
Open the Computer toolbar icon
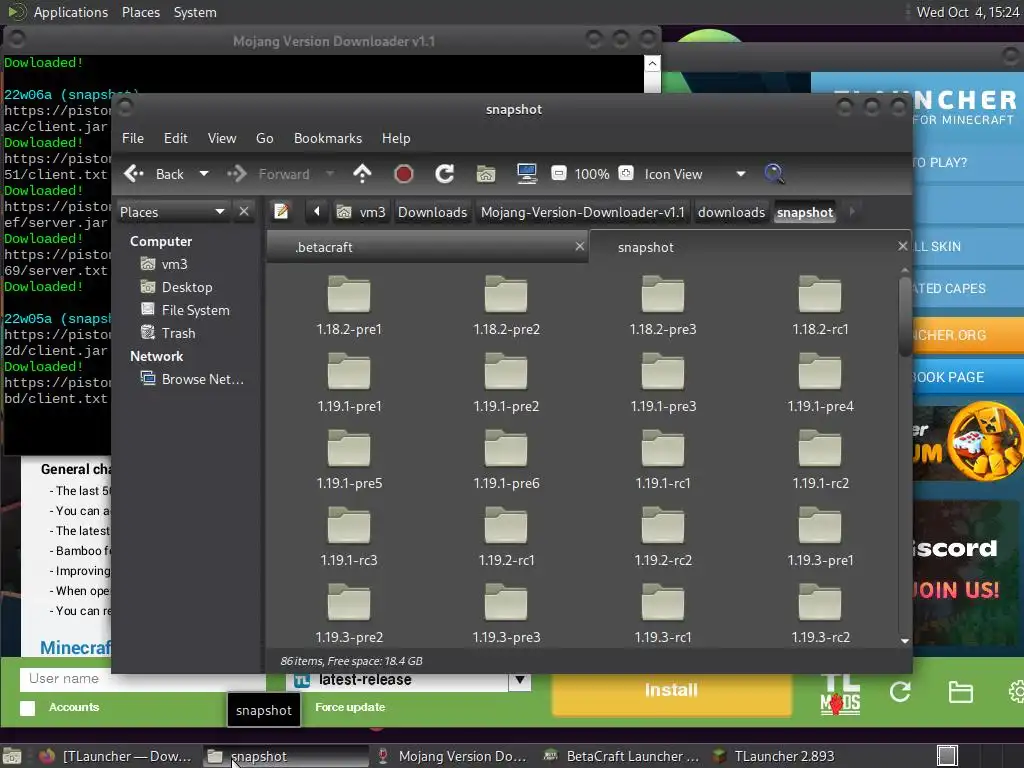[x=526, y=174]
